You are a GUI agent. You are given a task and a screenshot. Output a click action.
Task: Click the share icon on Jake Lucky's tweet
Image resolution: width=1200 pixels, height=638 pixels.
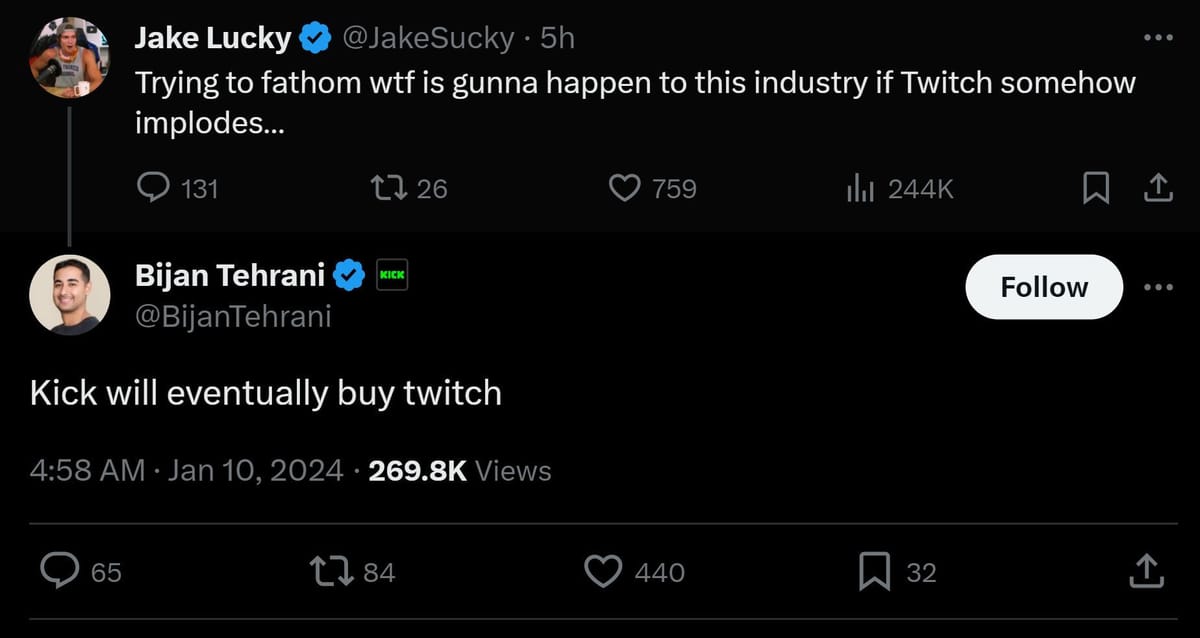1158,187
